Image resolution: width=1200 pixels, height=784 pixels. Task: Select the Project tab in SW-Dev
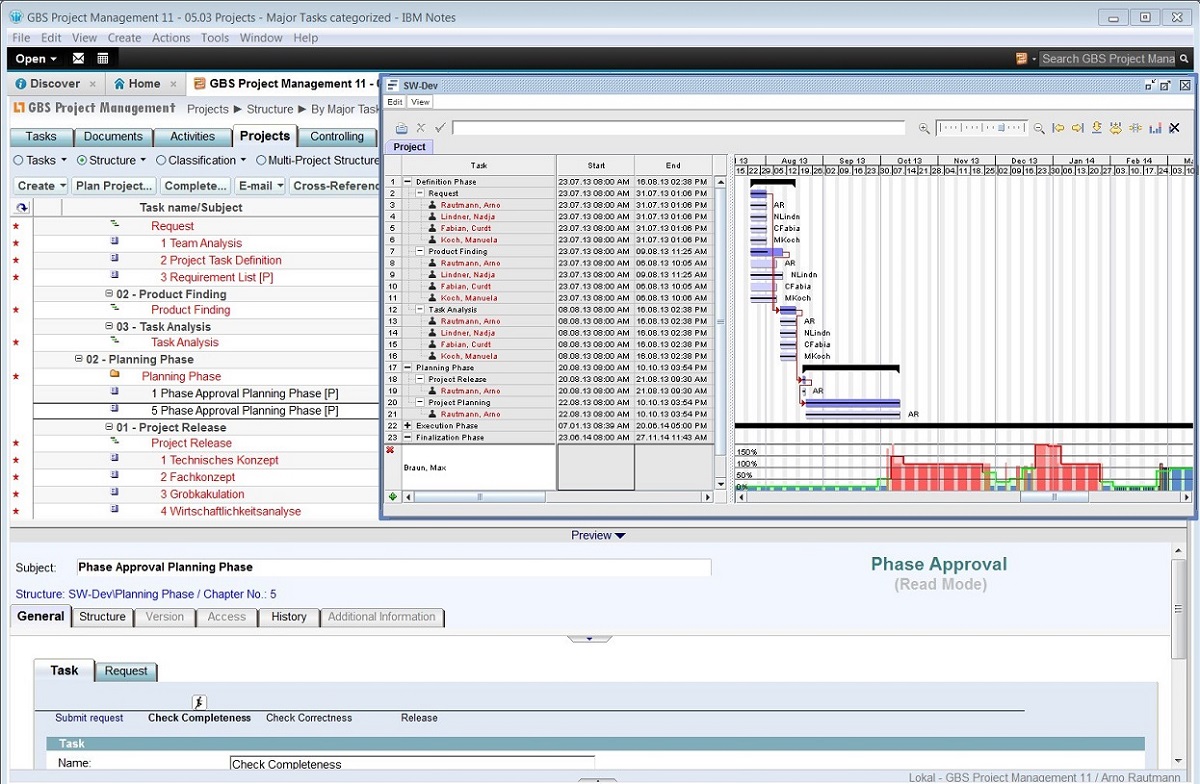[409, 147]
